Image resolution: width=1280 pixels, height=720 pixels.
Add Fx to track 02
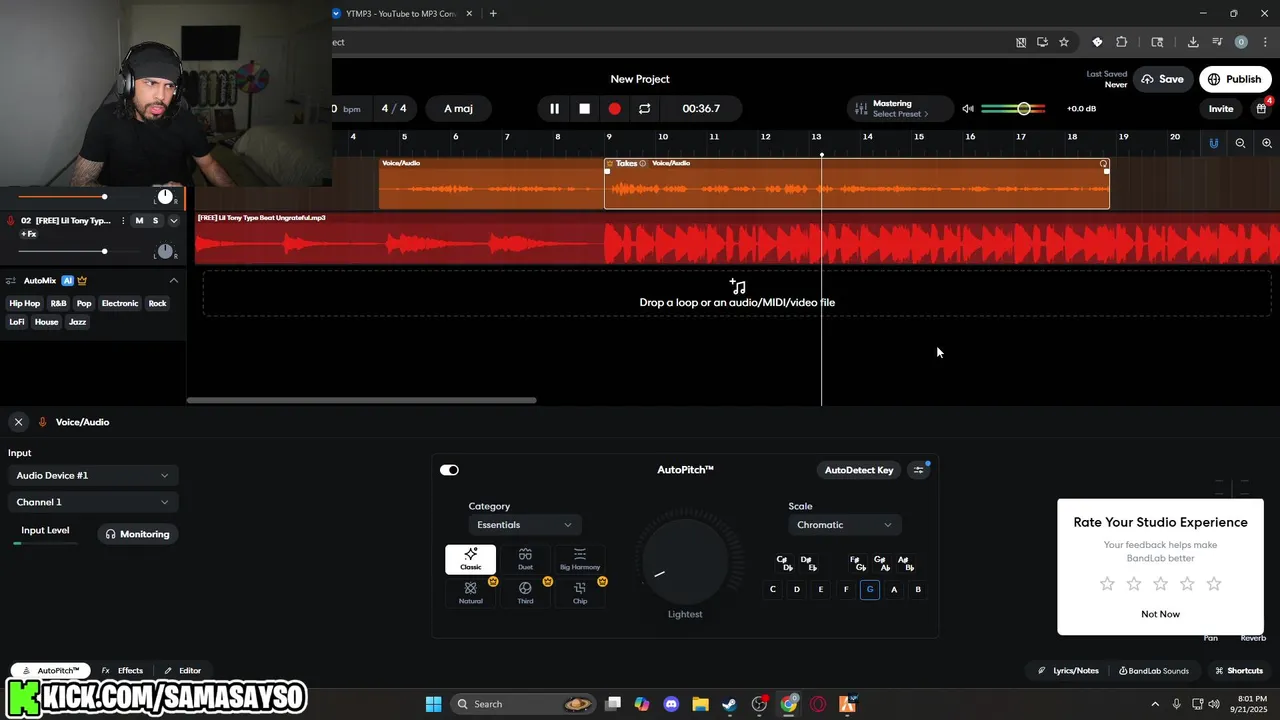click(29, 234)
